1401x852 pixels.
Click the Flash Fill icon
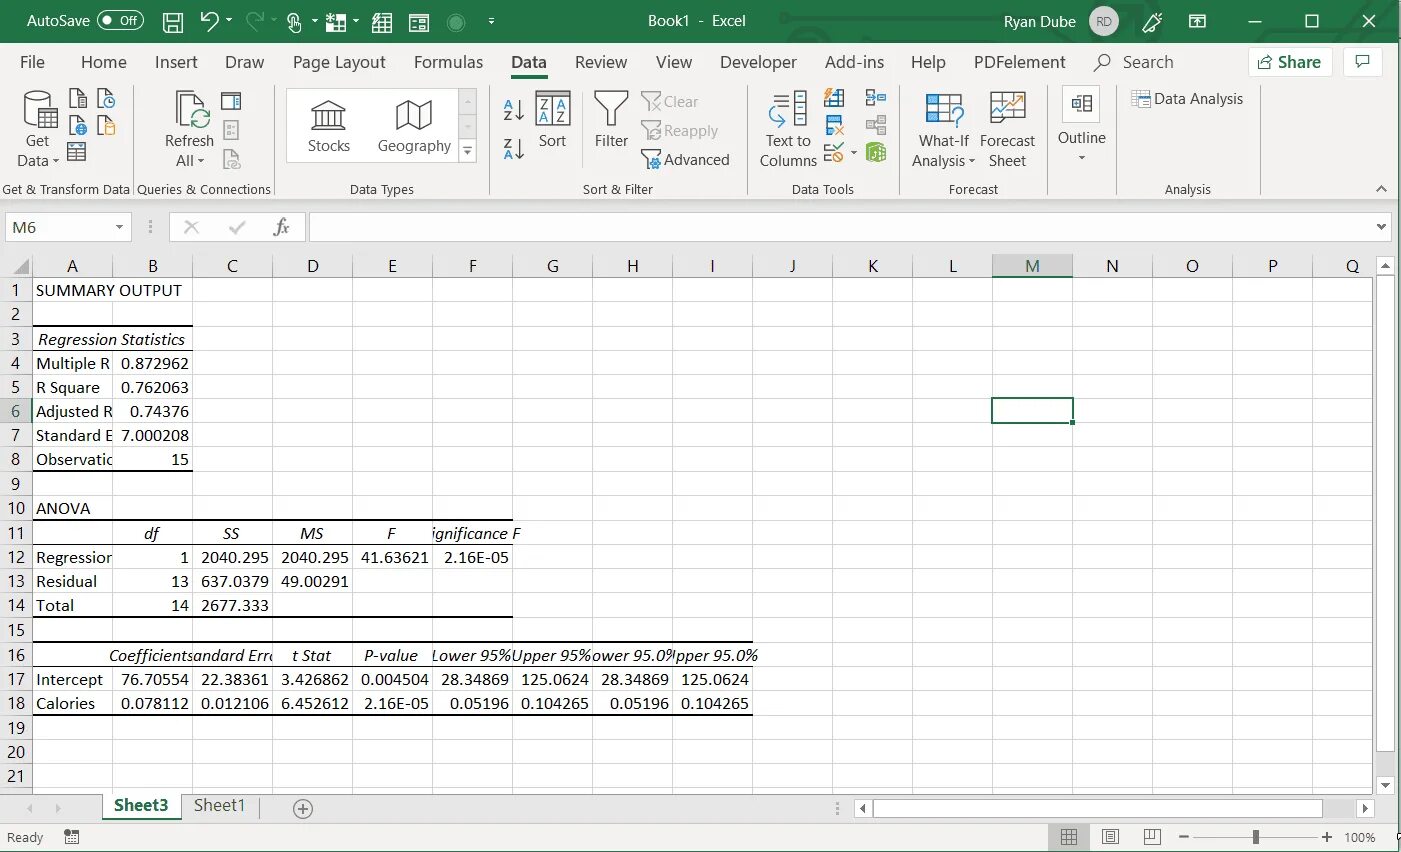[835, 98]
